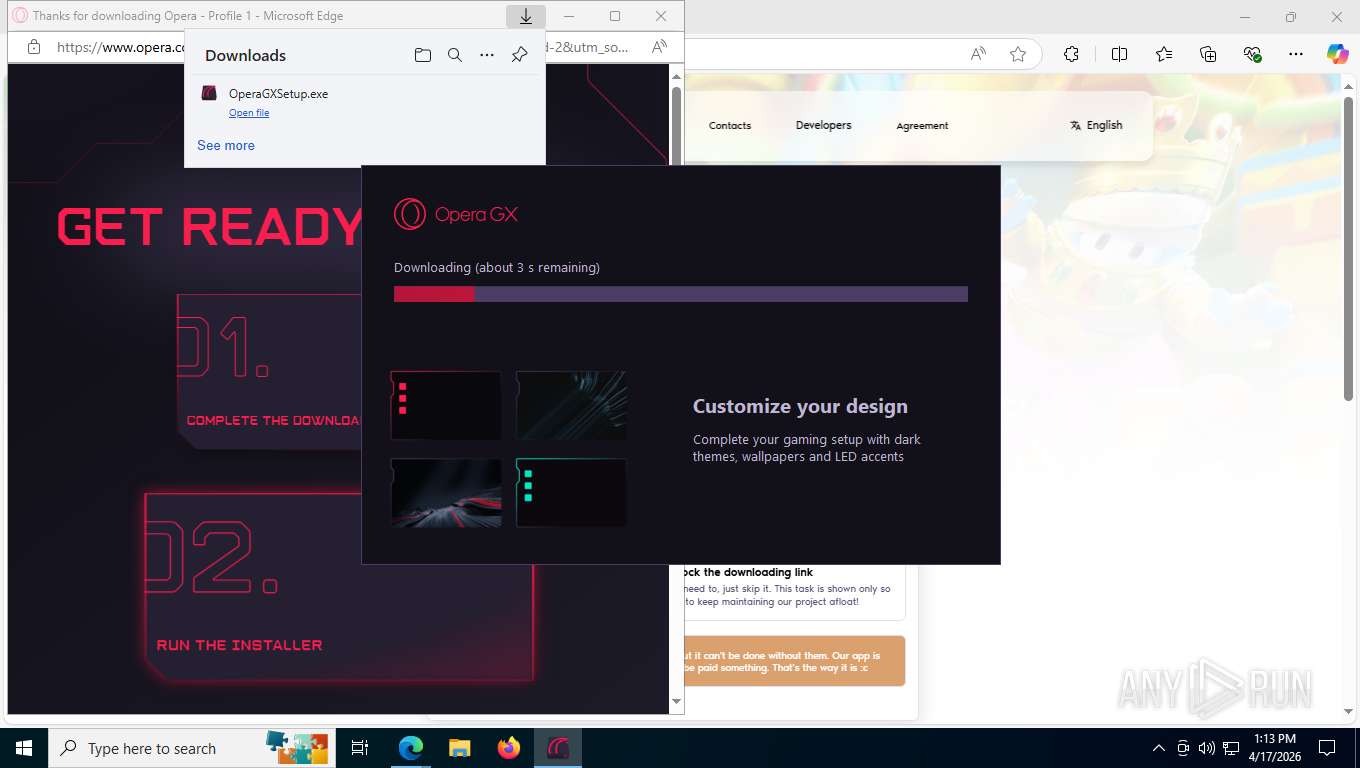Viewport: 1360px width, 768px height.
Task: Open Developers menu item
Action: [x=824, y=125]
